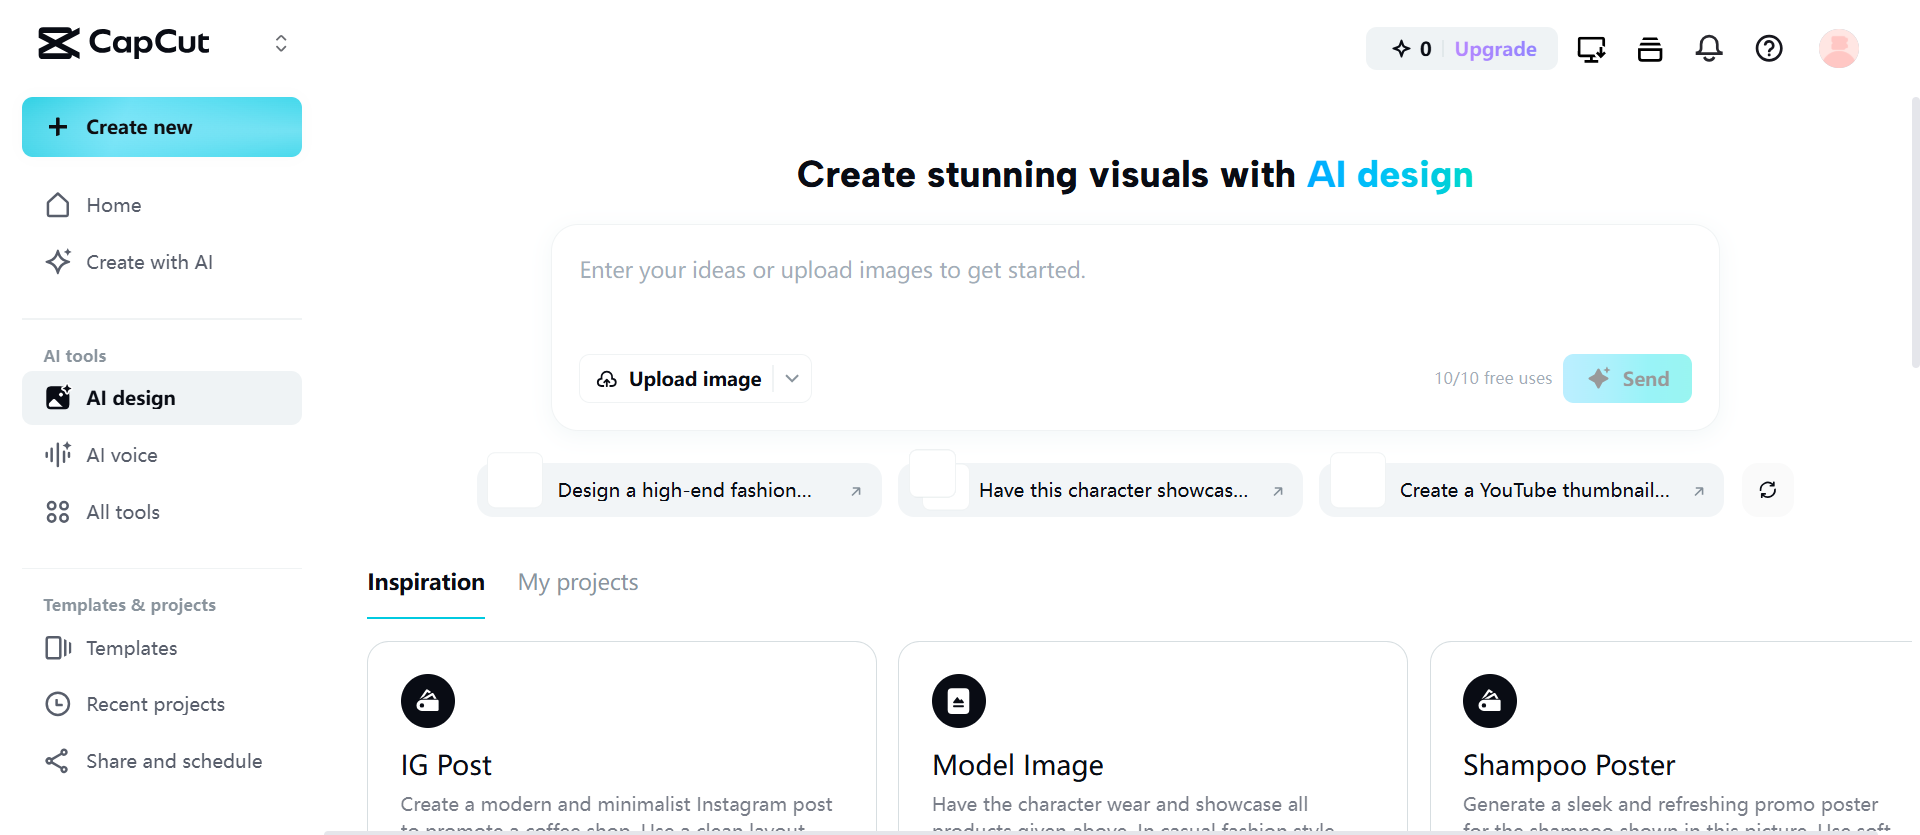Open the notifications bell
This screenshot has height=835, width=1920.
click(1709, 48)
